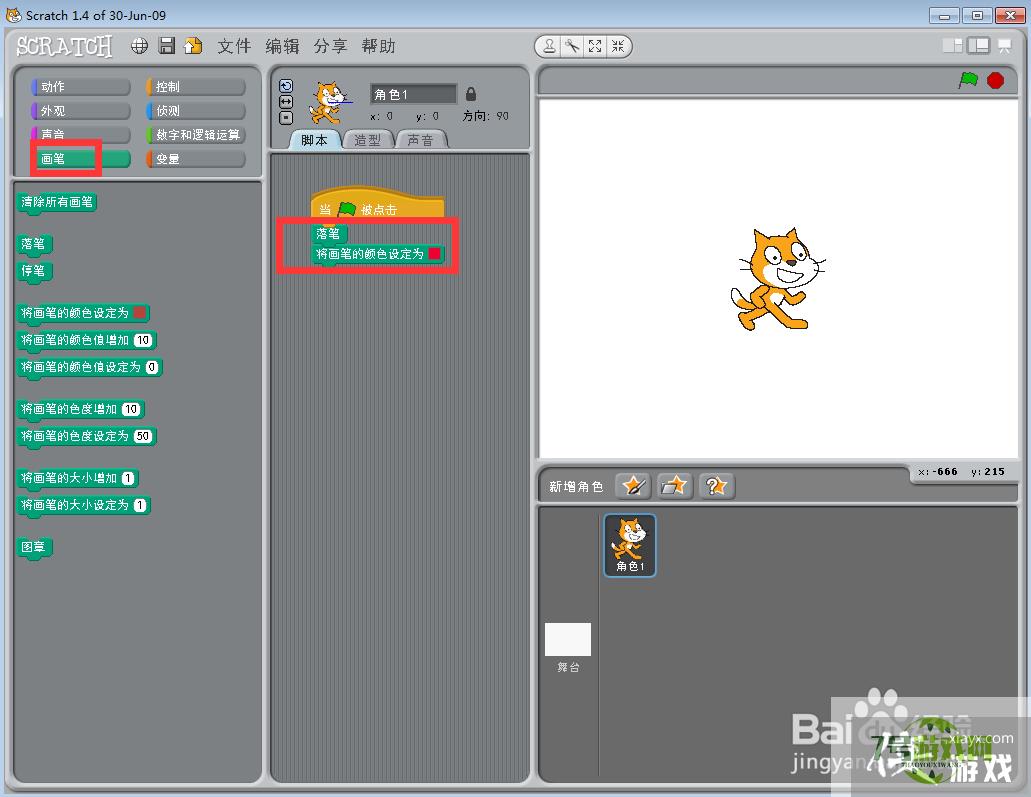Screen dimensions: 1031x797
Task: Click script's red pen color swatch
Action: coord(435,253)
